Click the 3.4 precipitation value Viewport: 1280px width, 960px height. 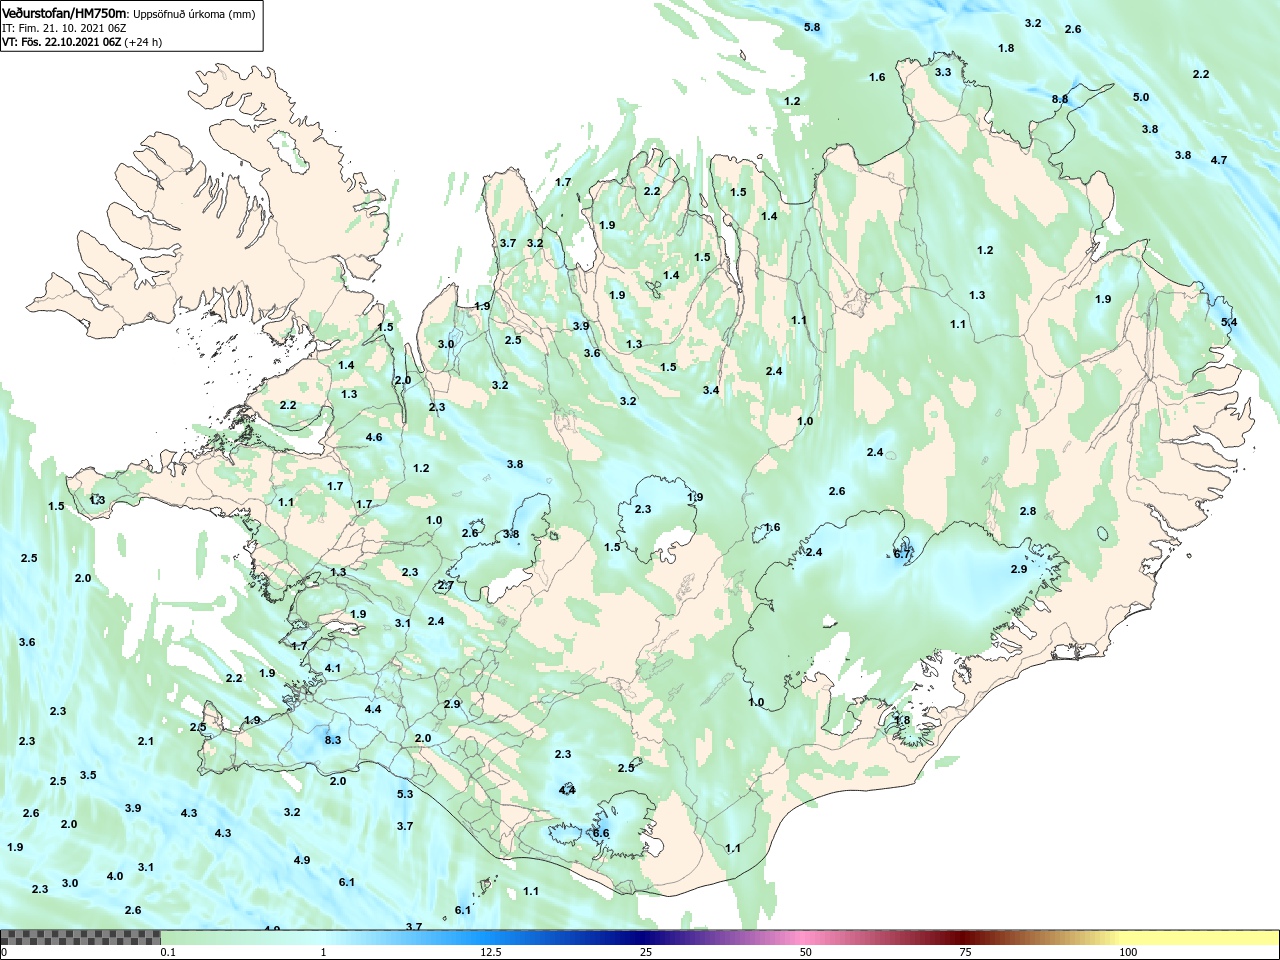pos(711,390)
